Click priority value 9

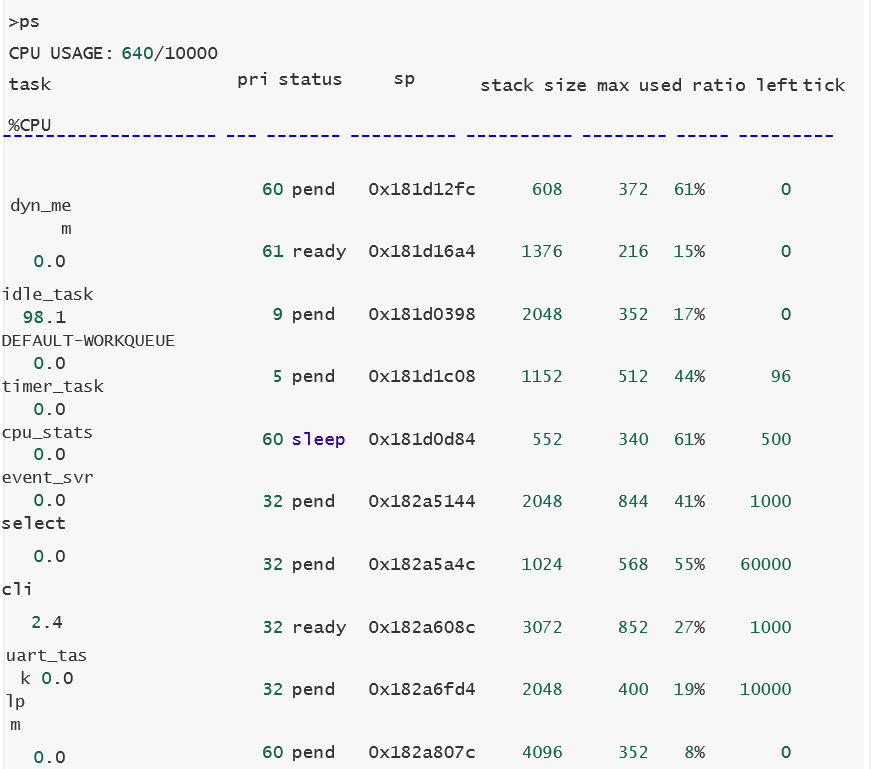(277, 314)
